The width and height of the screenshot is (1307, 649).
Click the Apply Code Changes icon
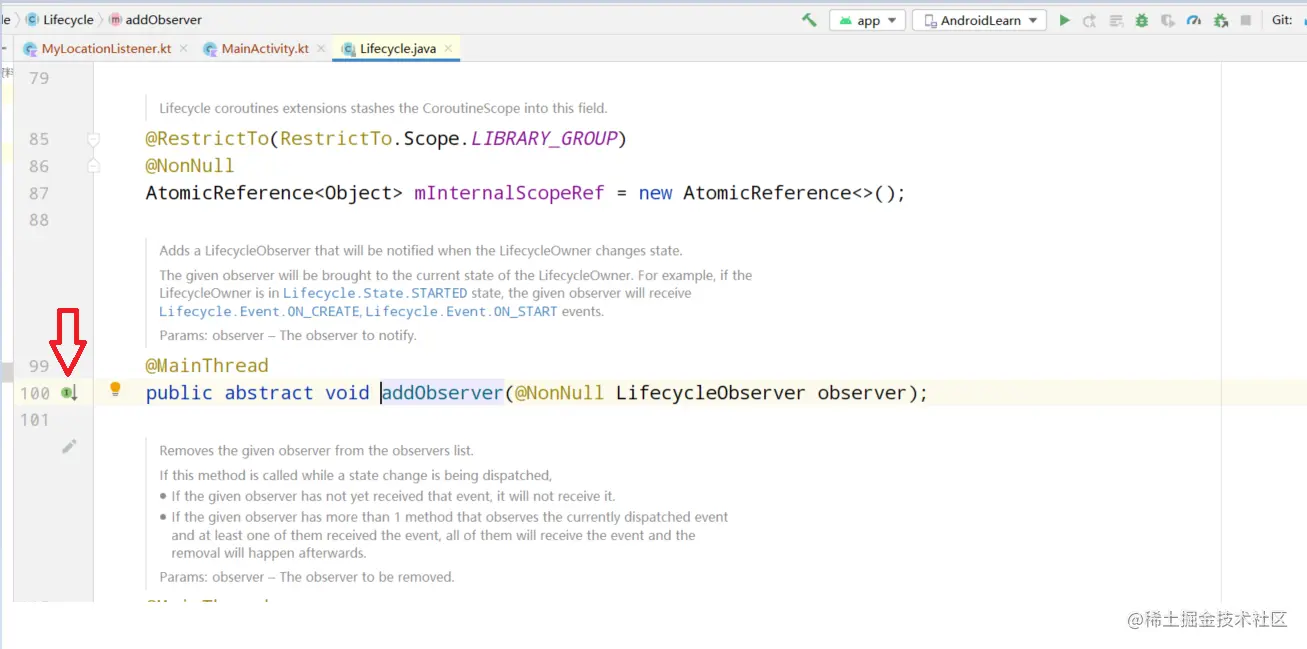tap(1116, 20)
